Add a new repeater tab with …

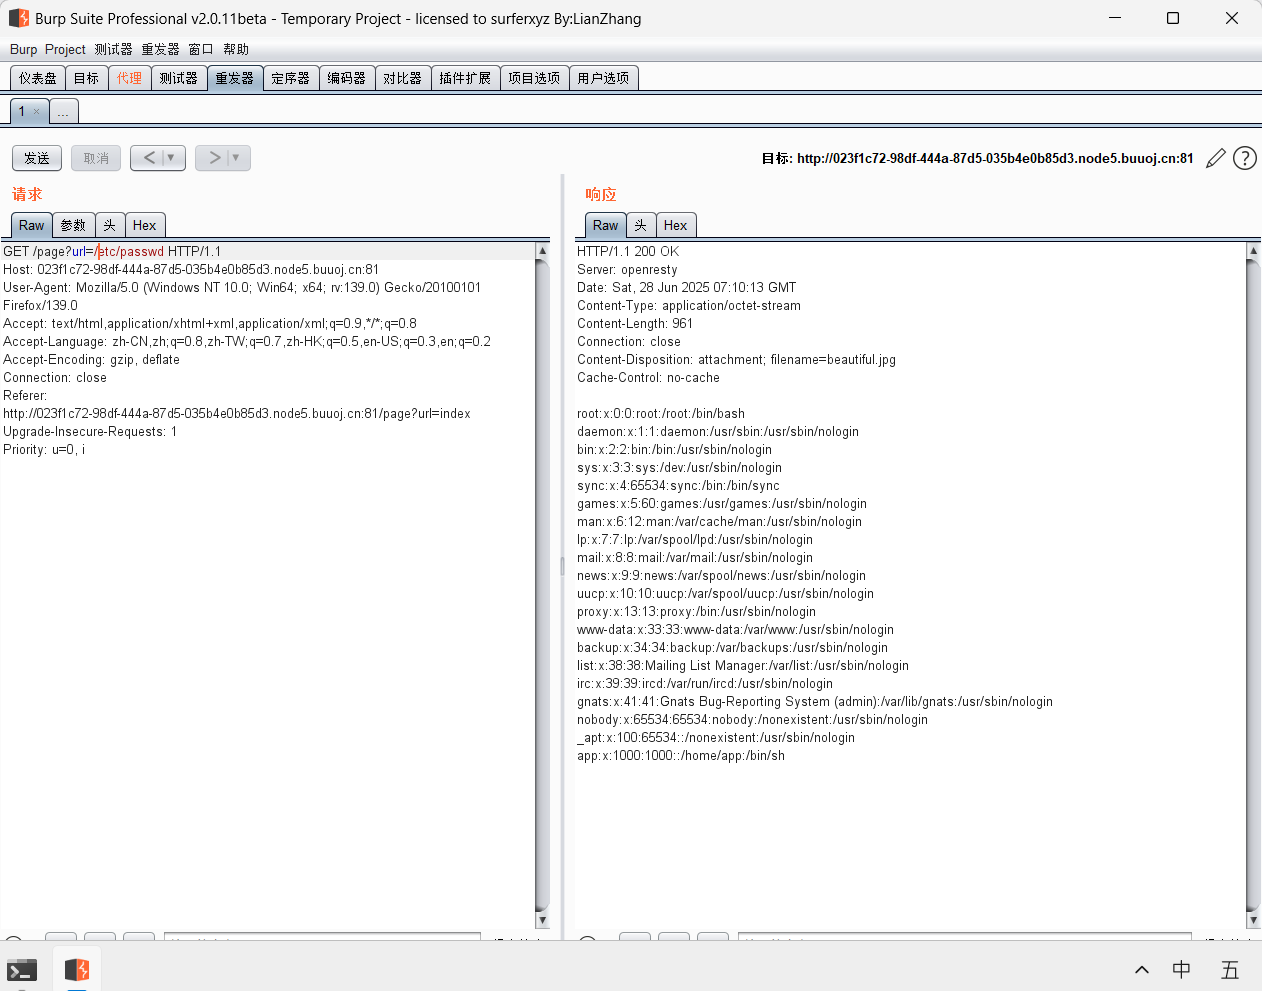point(63,112)
